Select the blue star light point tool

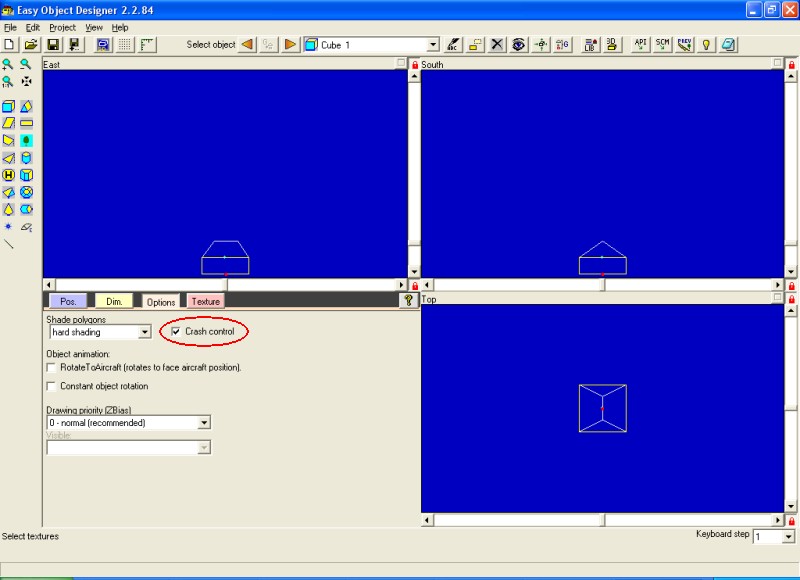[8, 226]
